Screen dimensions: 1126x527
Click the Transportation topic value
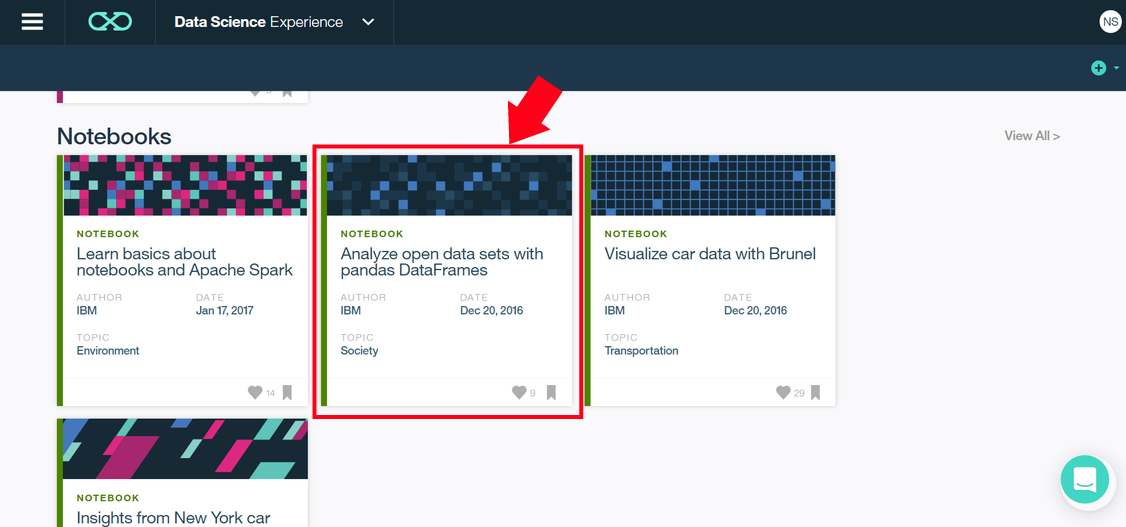[641, 351]
